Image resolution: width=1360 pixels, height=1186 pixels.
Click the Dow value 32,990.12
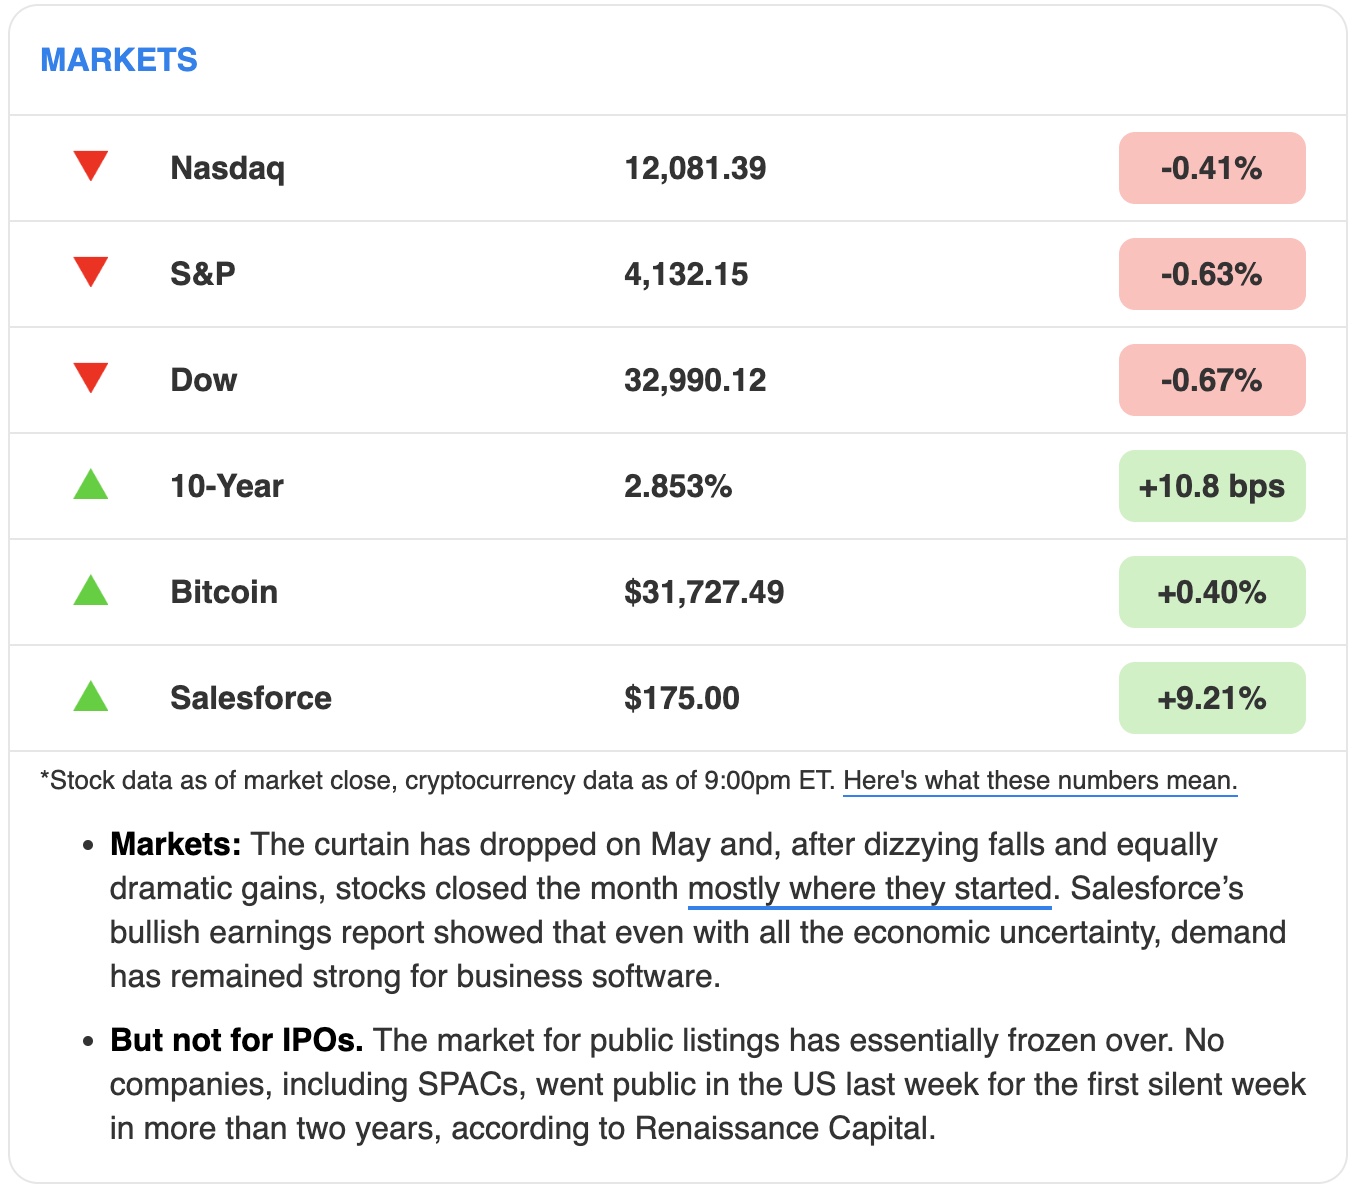click(695, 380)
